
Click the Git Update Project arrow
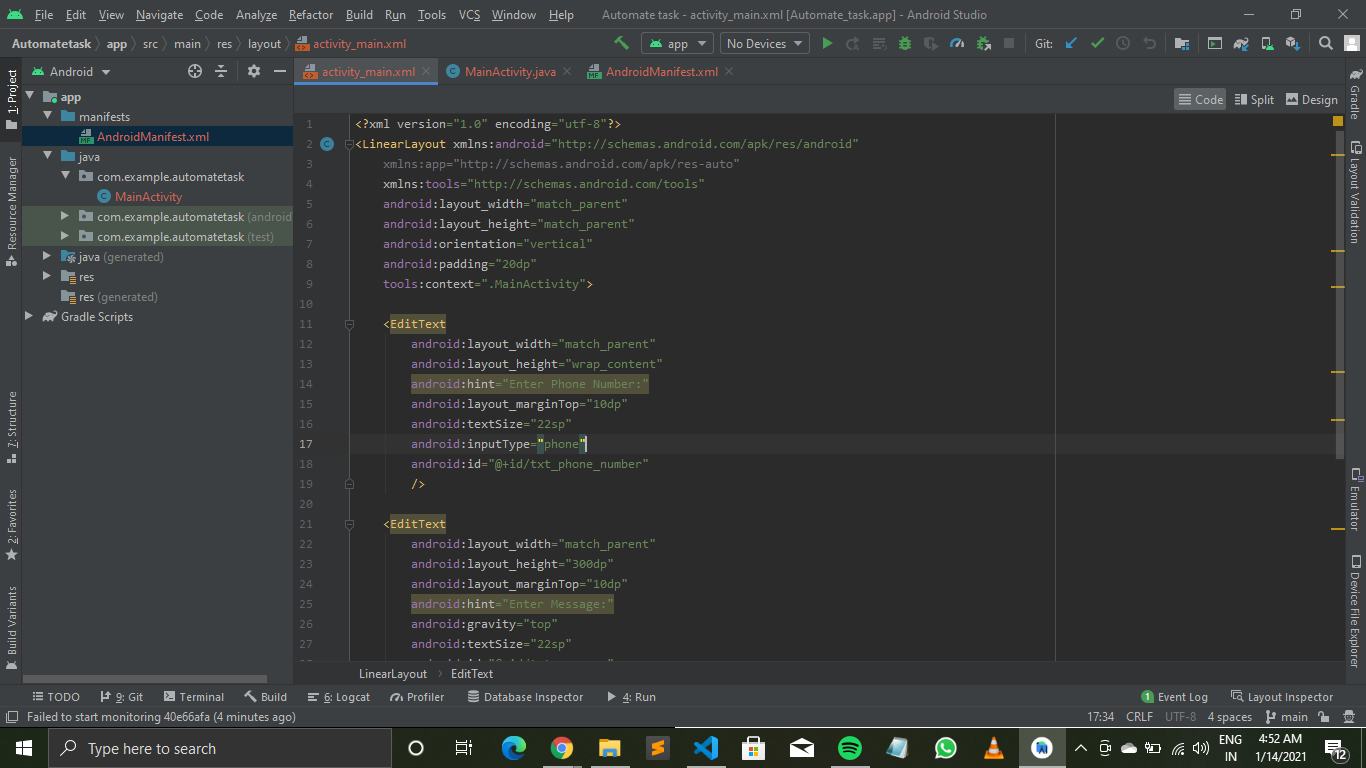coord(1071,43)
